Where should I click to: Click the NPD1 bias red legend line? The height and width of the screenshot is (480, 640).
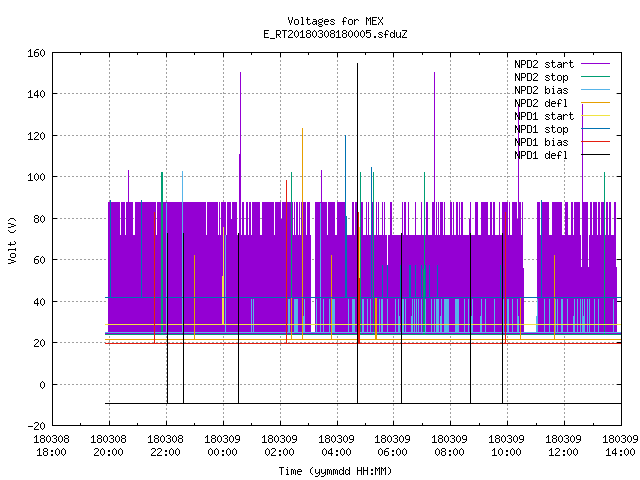click(595, 142)
